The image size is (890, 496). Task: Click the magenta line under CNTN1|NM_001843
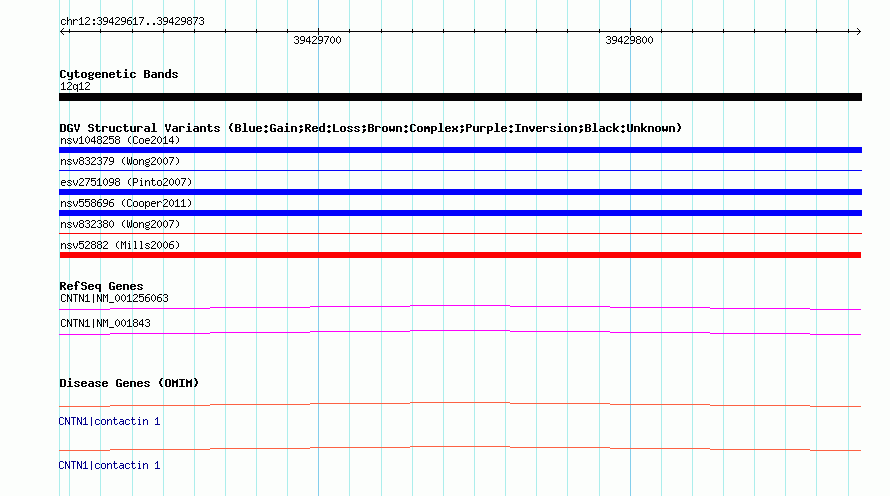(x=460, y=332)
